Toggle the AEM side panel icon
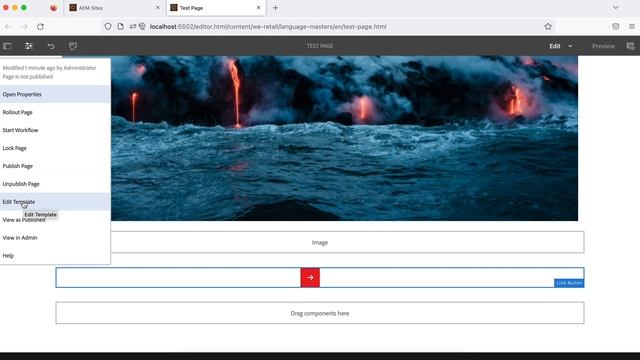Image resolution: width=640 pixels, height=360 pixels. [x=7, y=46]
